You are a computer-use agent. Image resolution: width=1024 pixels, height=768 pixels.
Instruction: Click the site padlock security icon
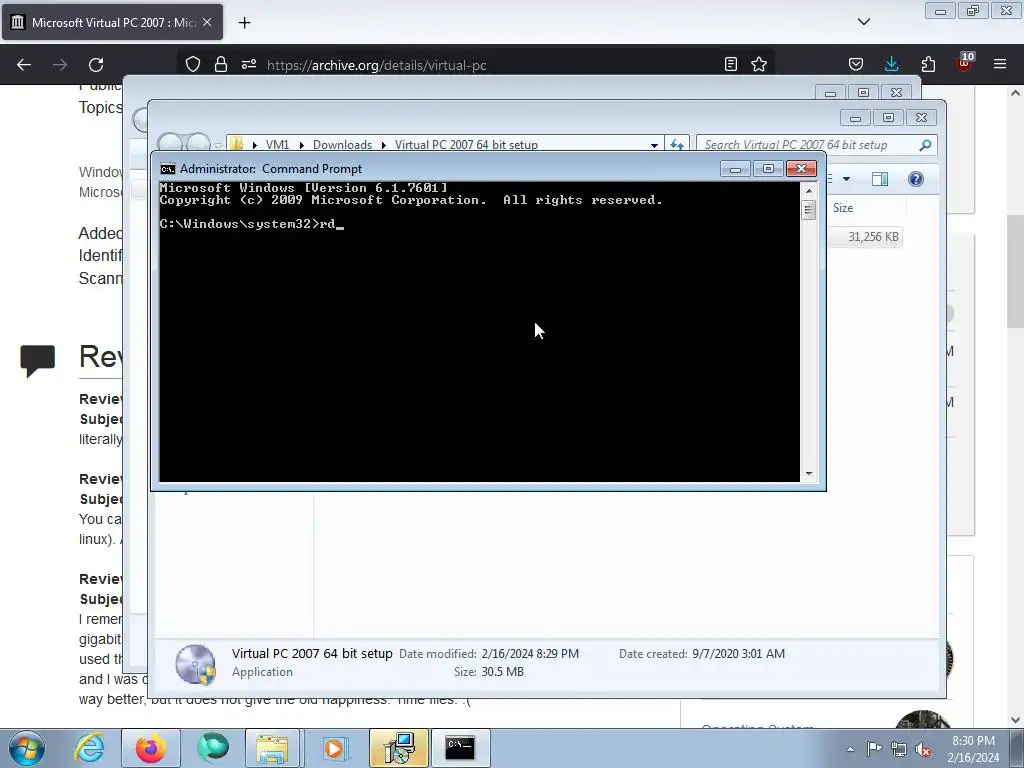click(221, 64)
